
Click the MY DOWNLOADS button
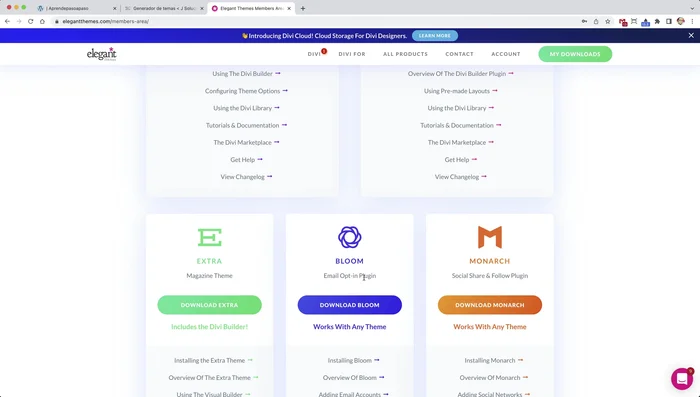575,54
